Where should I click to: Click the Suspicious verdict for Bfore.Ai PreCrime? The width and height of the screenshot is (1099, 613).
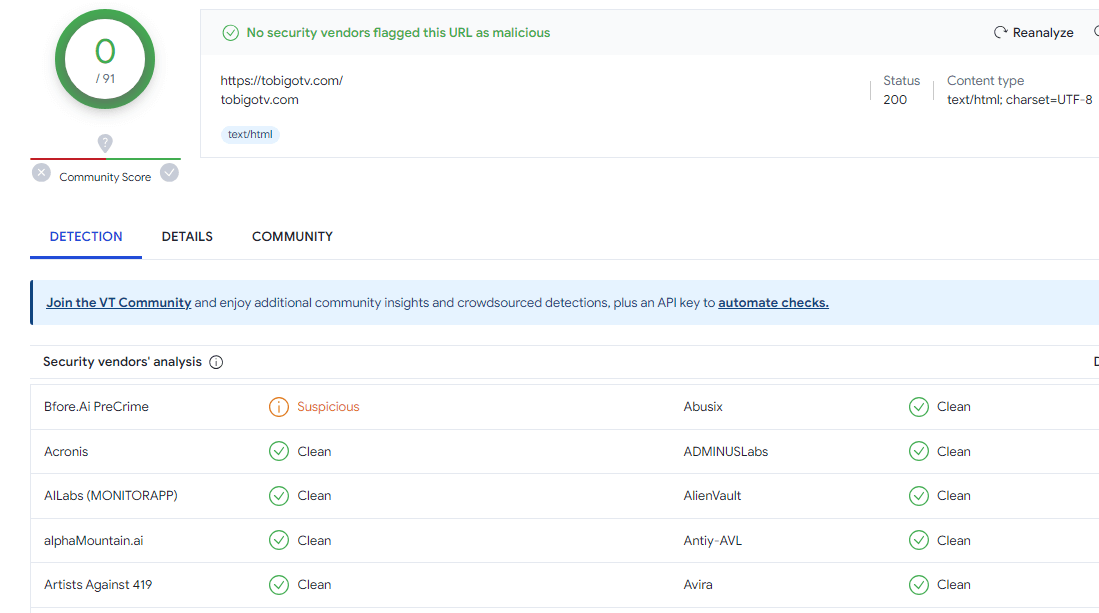click(x=328, y=407)
